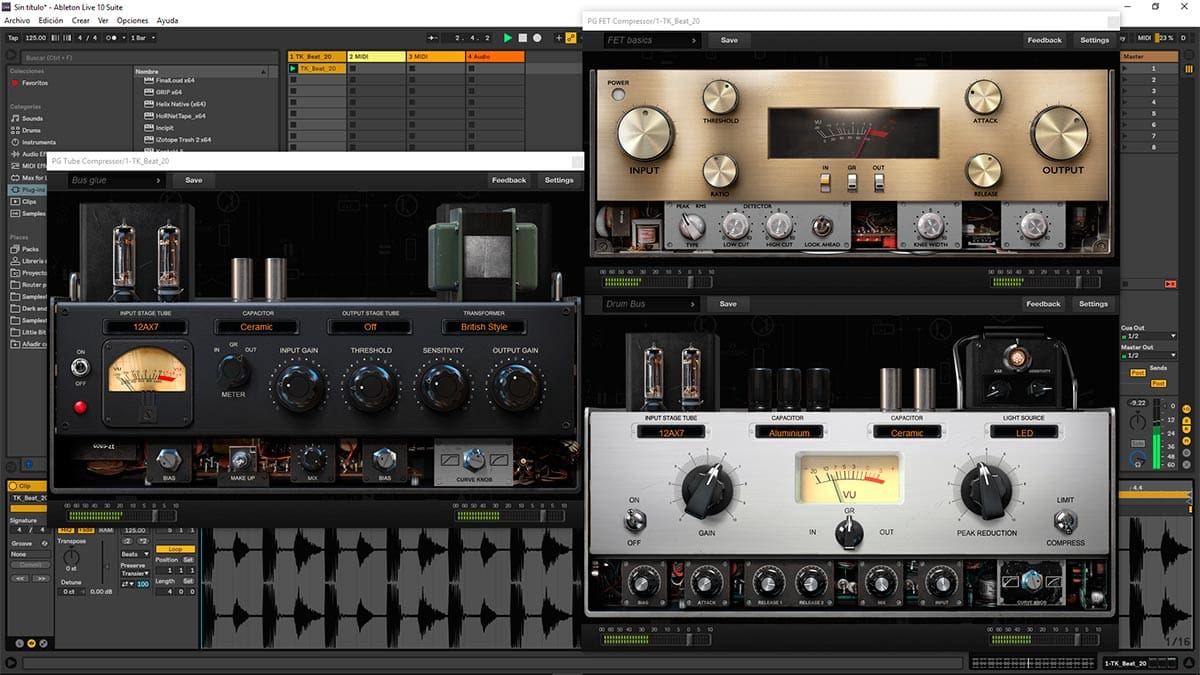Click the Tube Compressor METER knob
This screenshot has width=1200, height=675.
pos(233,372)
